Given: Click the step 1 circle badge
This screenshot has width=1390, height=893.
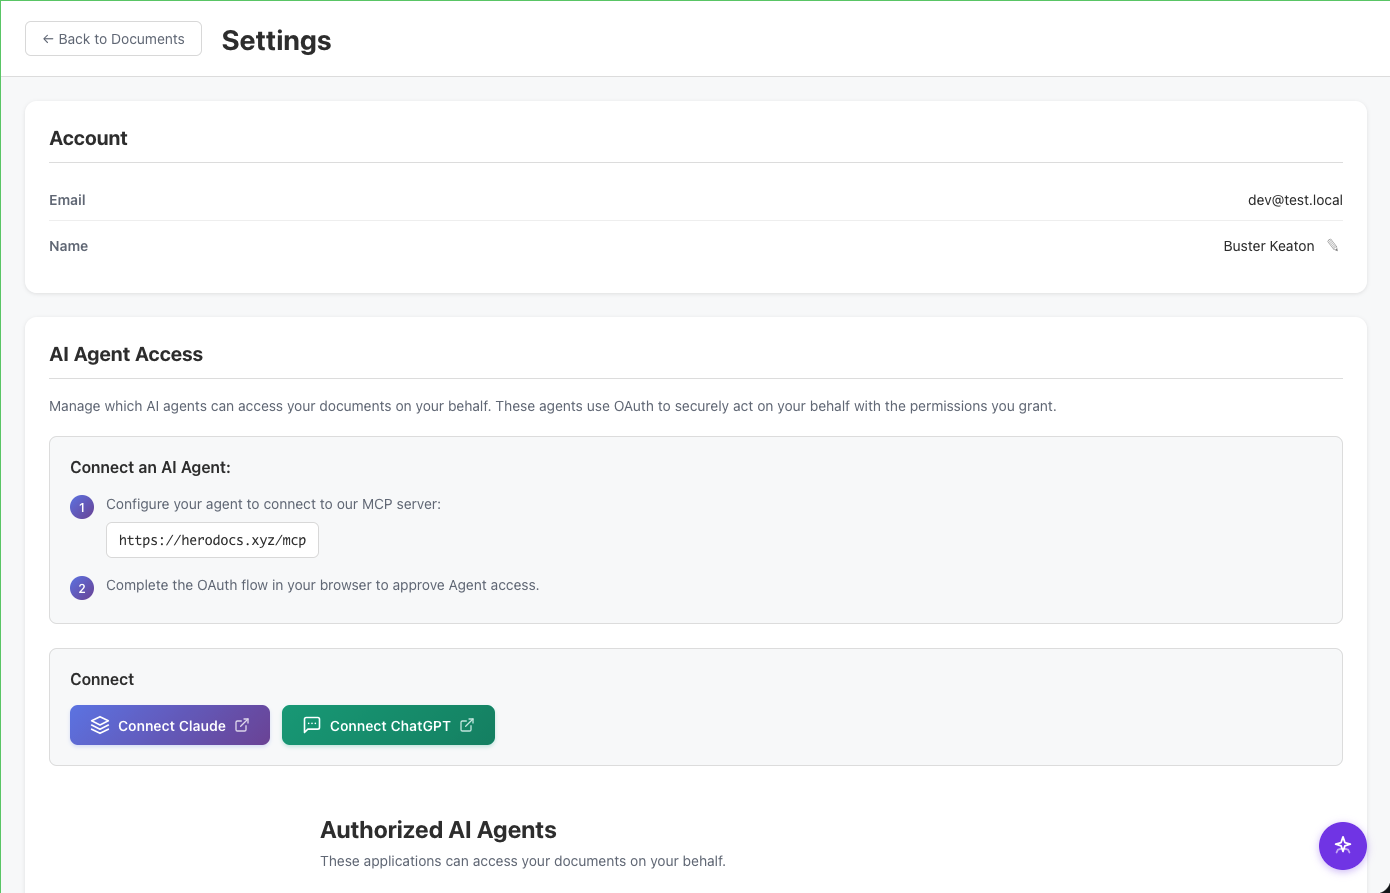Looking at the screenshot, I should tap(82, 507).
